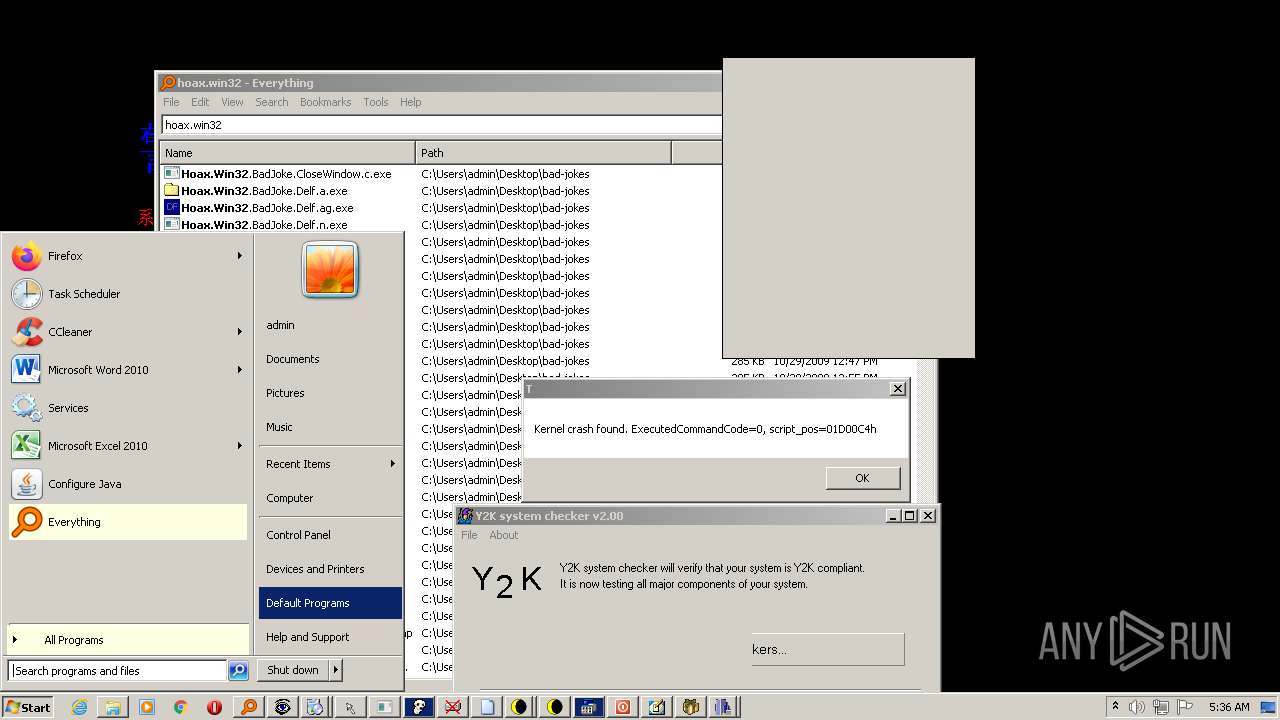Focus the Search programs and files box
This screenshot has width=1280, height=720.
point(117,671)
